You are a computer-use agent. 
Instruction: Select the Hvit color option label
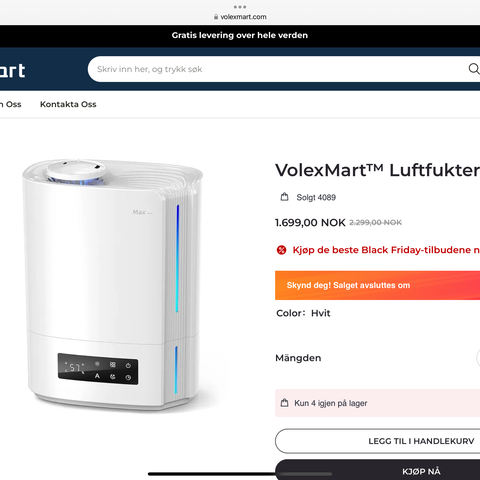(320, 313)
